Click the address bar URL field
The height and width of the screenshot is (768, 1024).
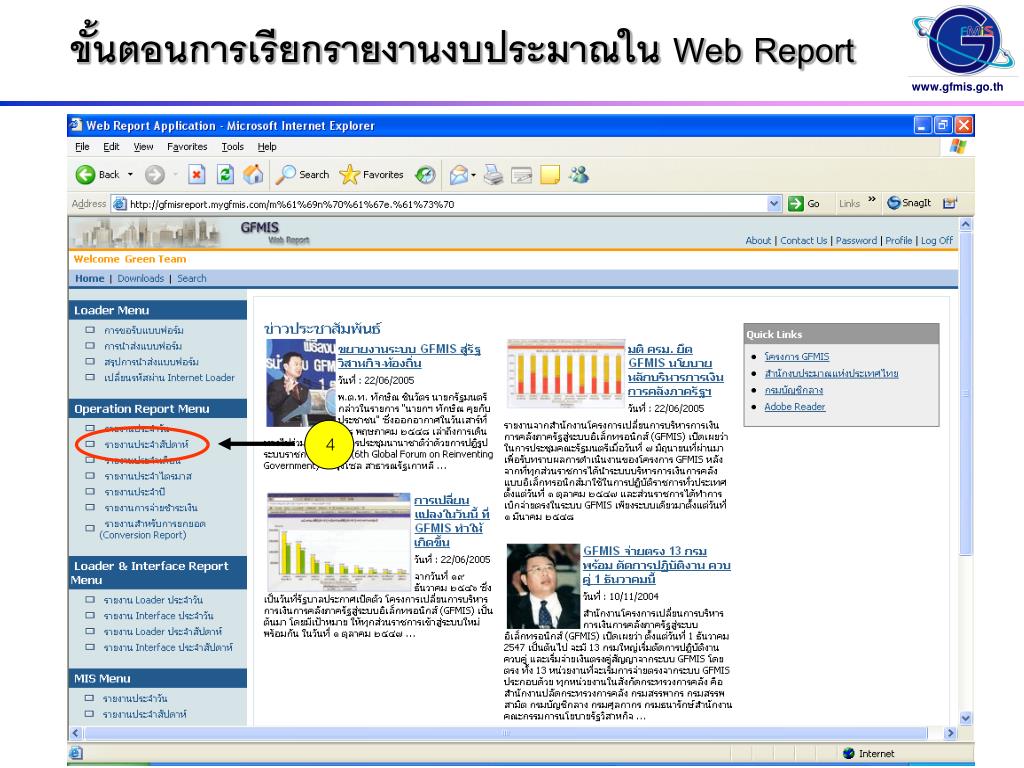click(x=447, y=204)
